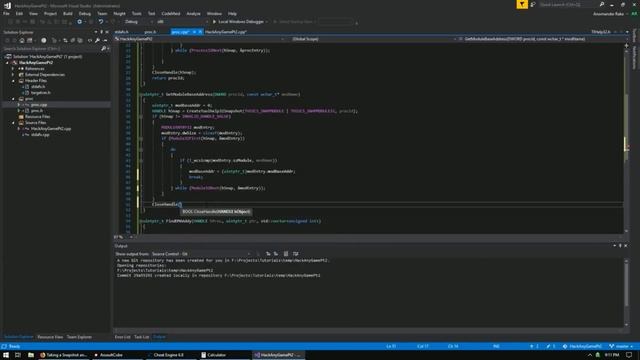Switch to the proc.h editor tab
Viewport: 640px width, 360px height.
click(x=150, y=32)
